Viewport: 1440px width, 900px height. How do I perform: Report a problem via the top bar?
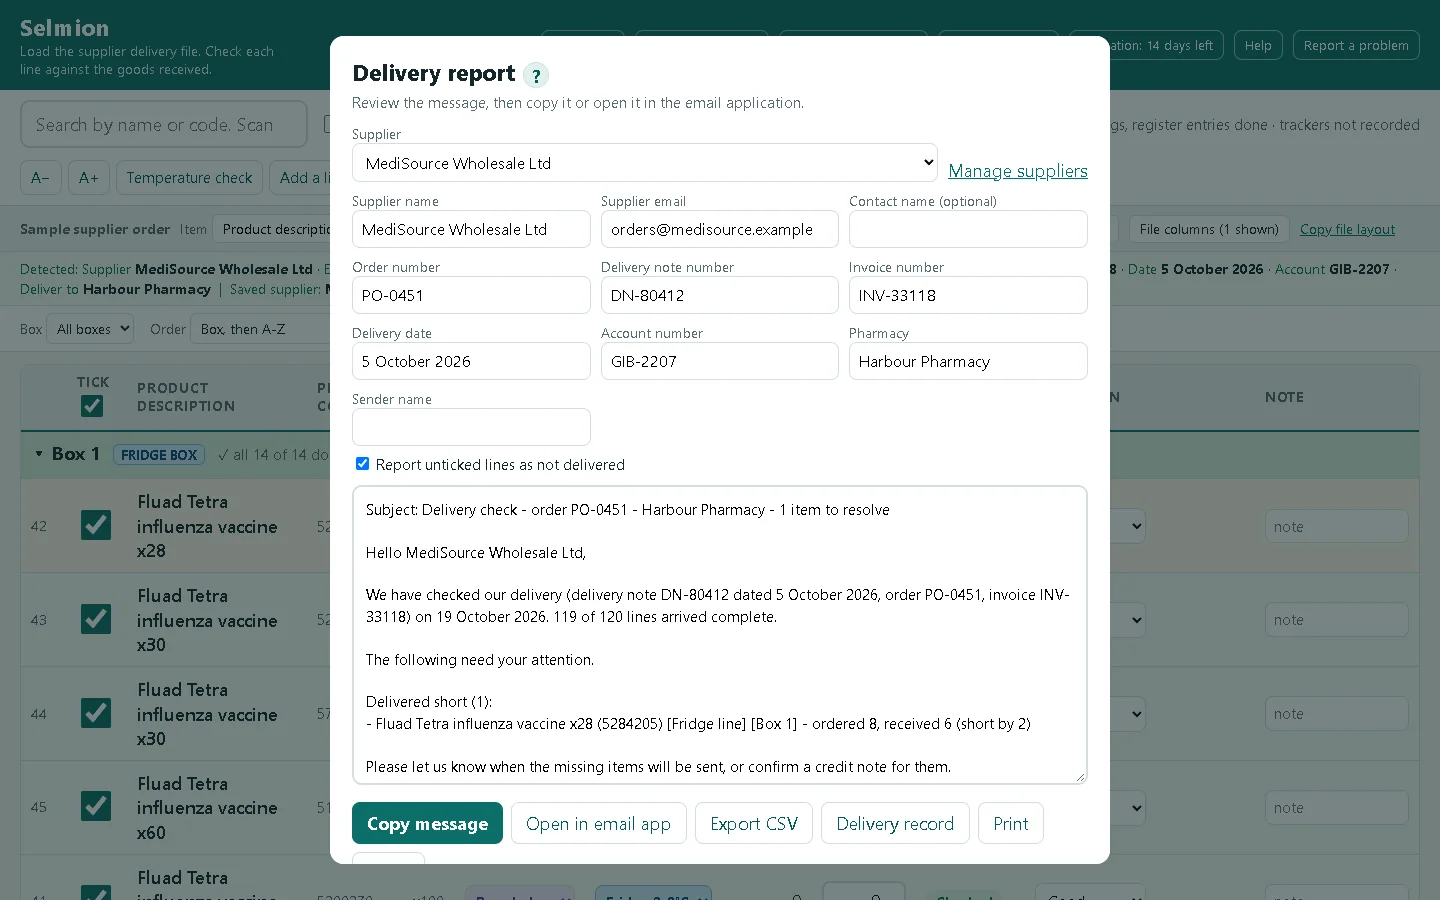1356,45
